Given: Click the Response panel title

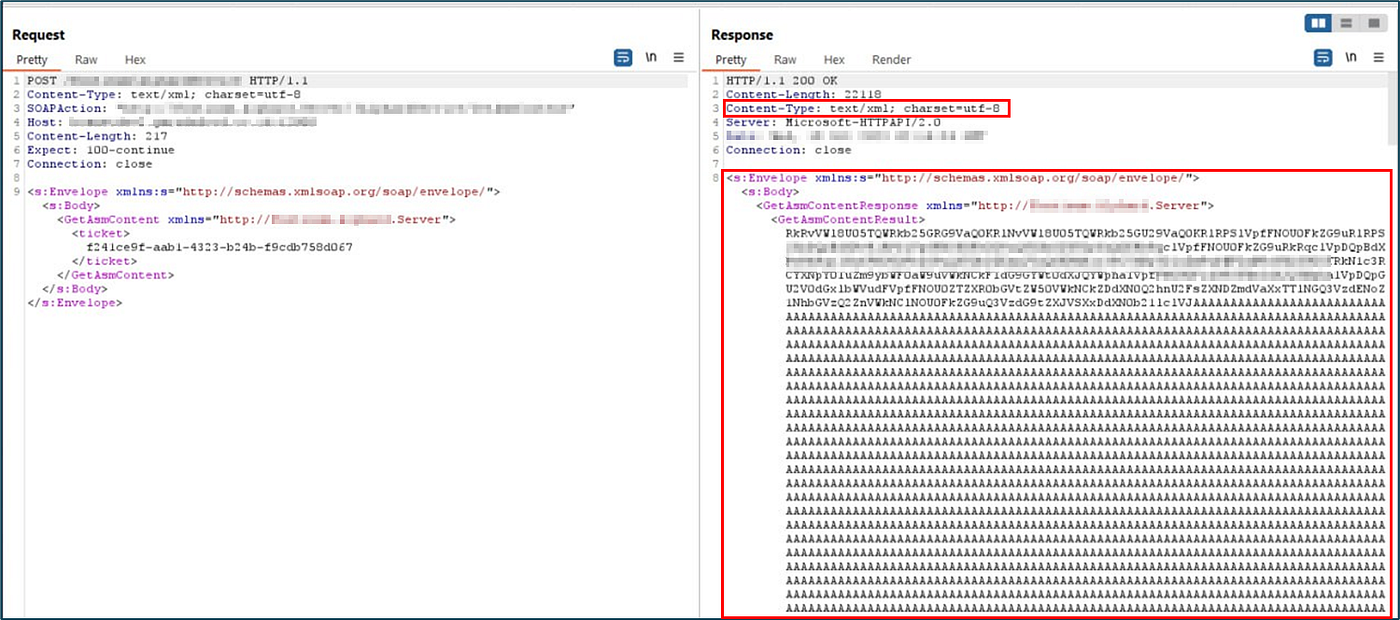Looking at the screenshot, I should pyautogui.click(x=742, y=35).
